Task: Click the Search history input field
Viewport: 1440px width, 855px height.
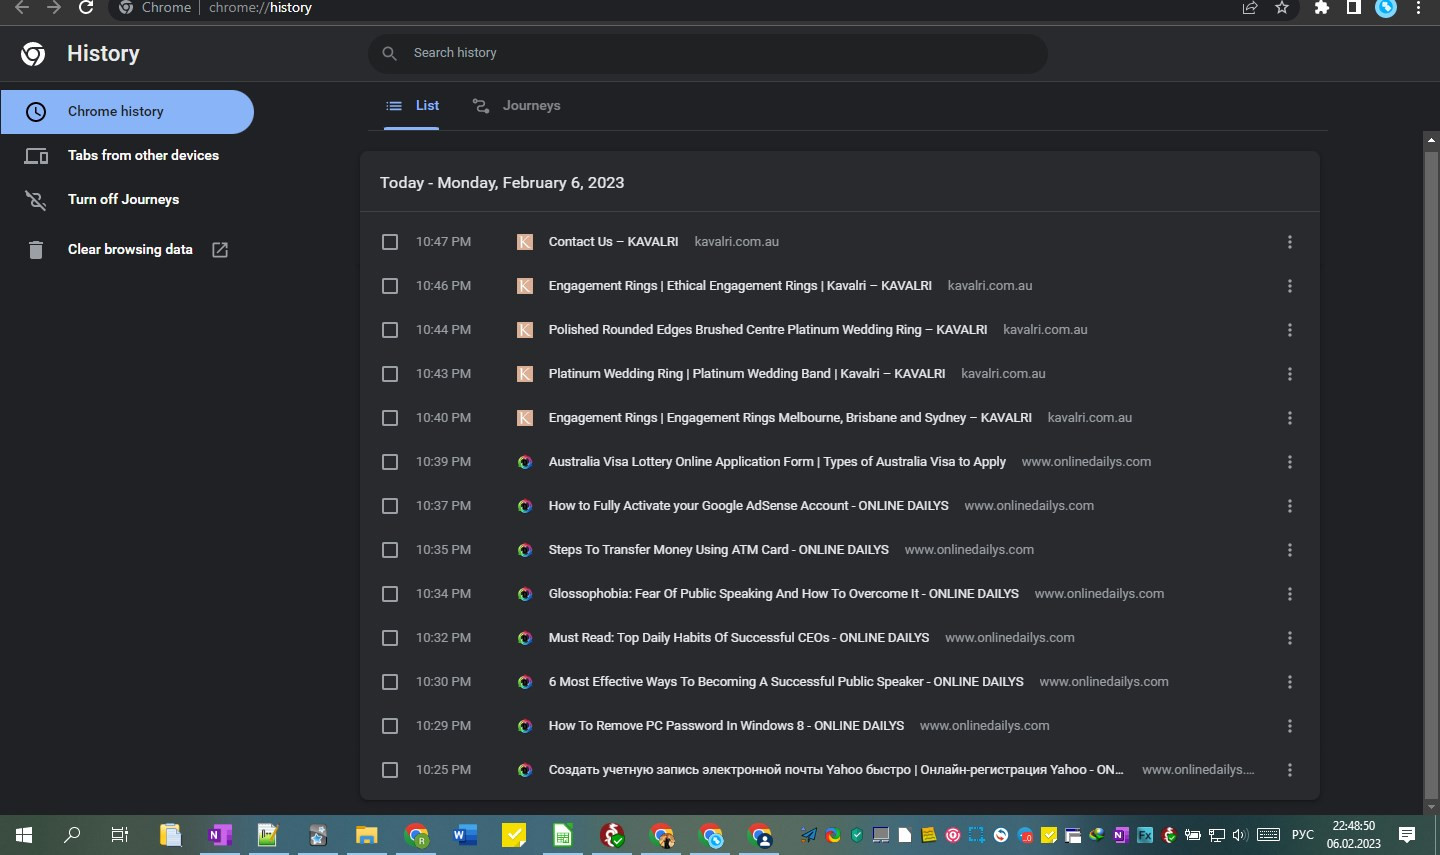Action: (708, 53)
